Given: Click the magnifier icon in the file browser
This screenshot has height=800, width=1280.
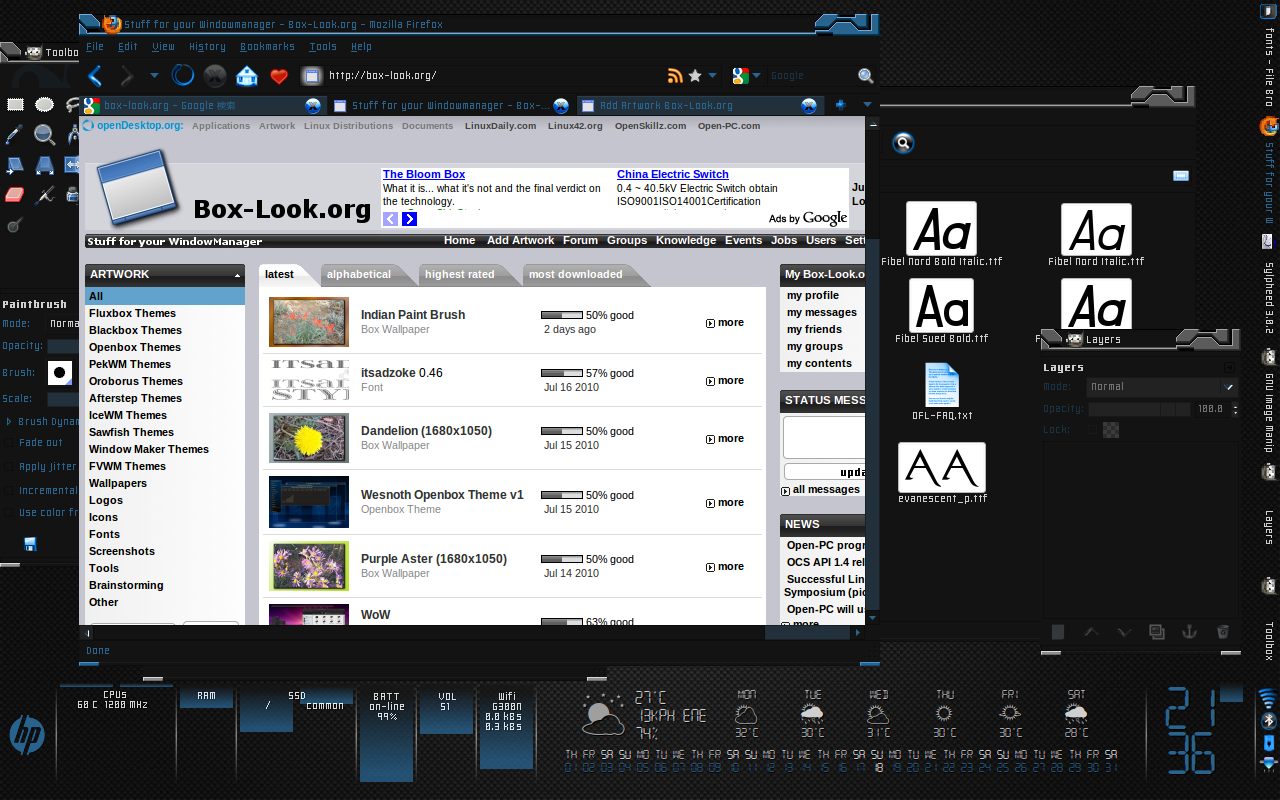Looking at the screenshot, I should 903,143.
